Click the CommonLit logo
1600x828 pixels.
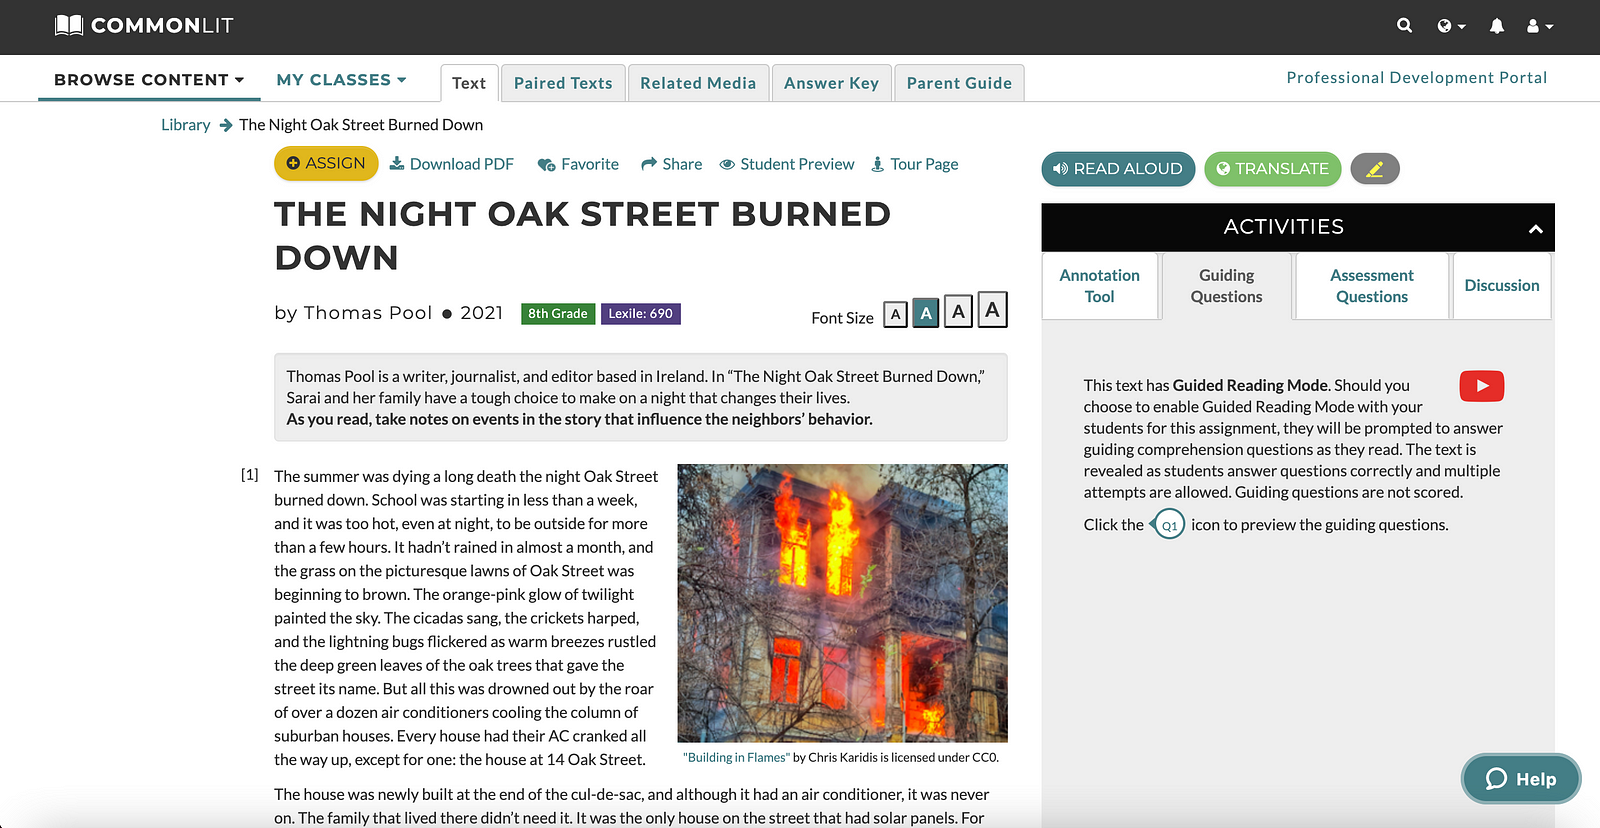pos(144,25)
